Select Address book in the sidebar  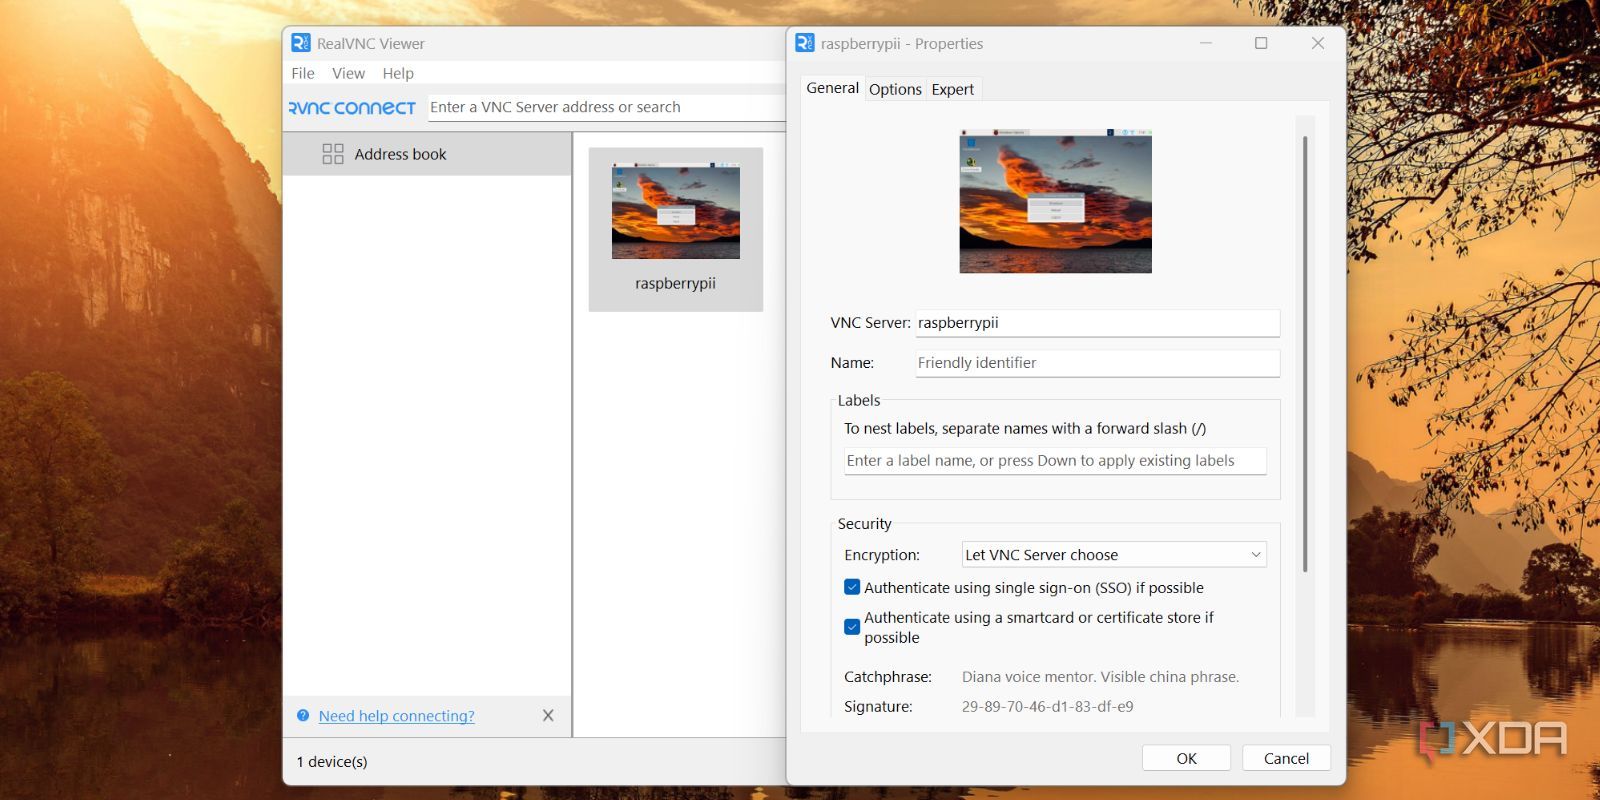click(x=427, y=154)
